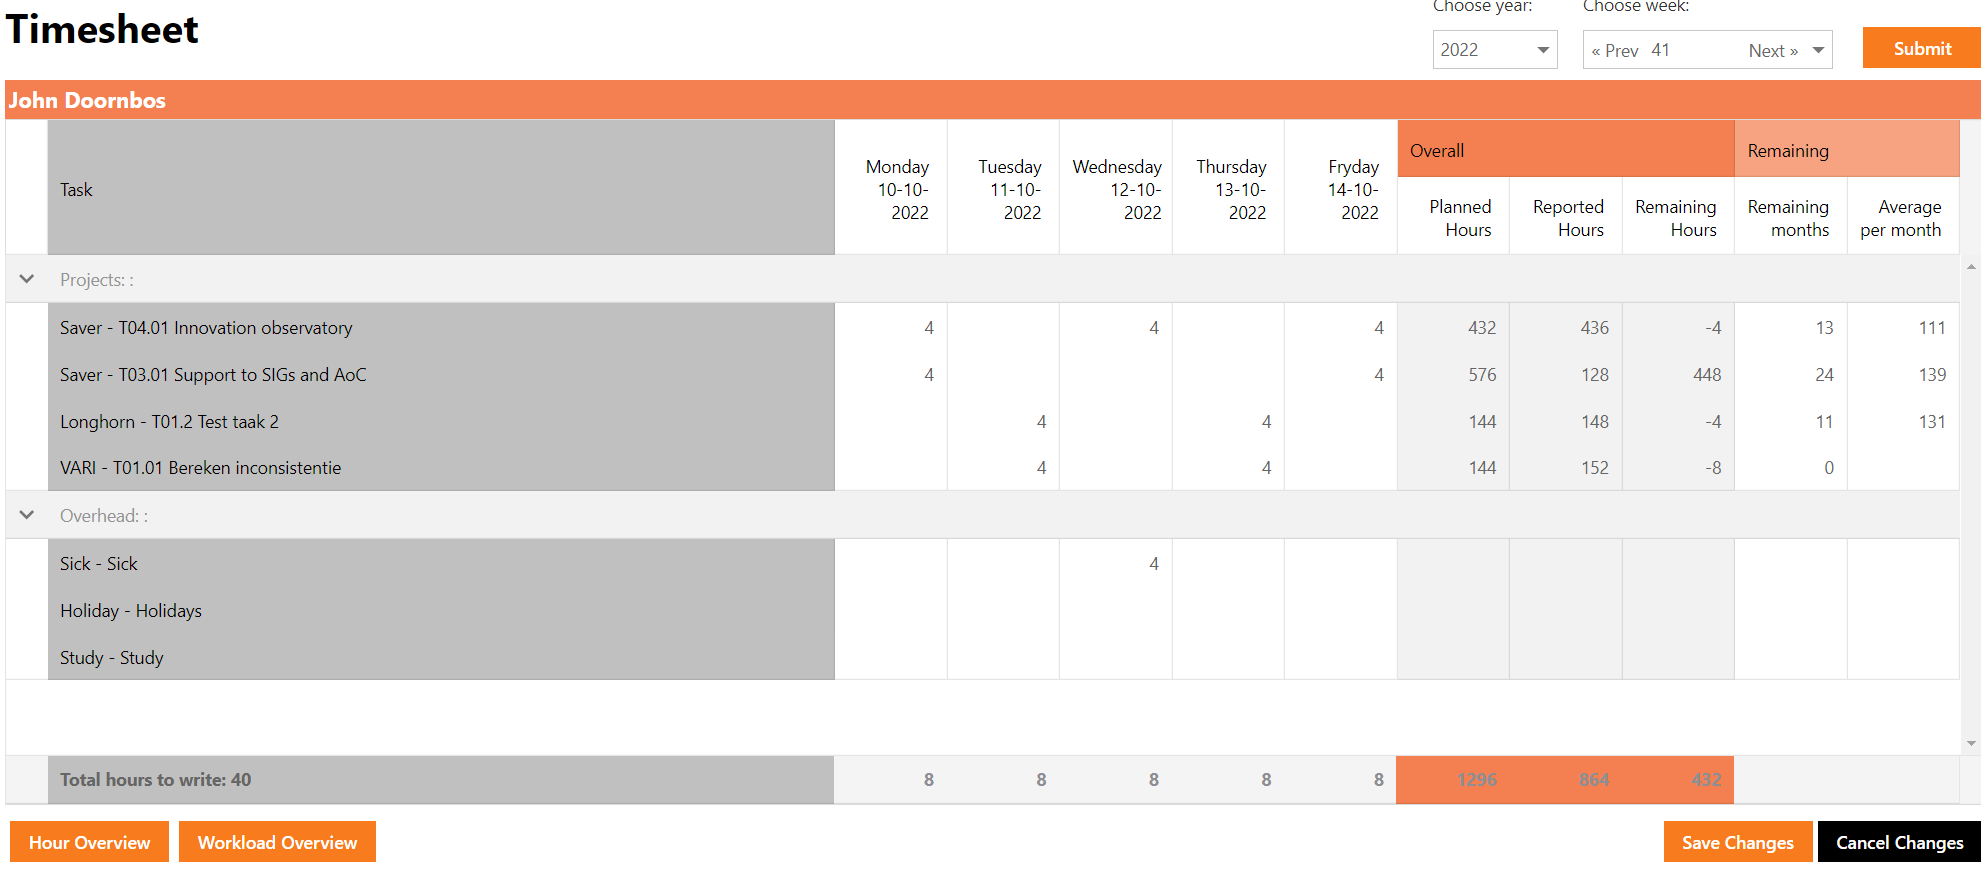This screenshot has width=1981, height=894.
Task: Click Save Changes
Action: click(x=1737, y=842)
